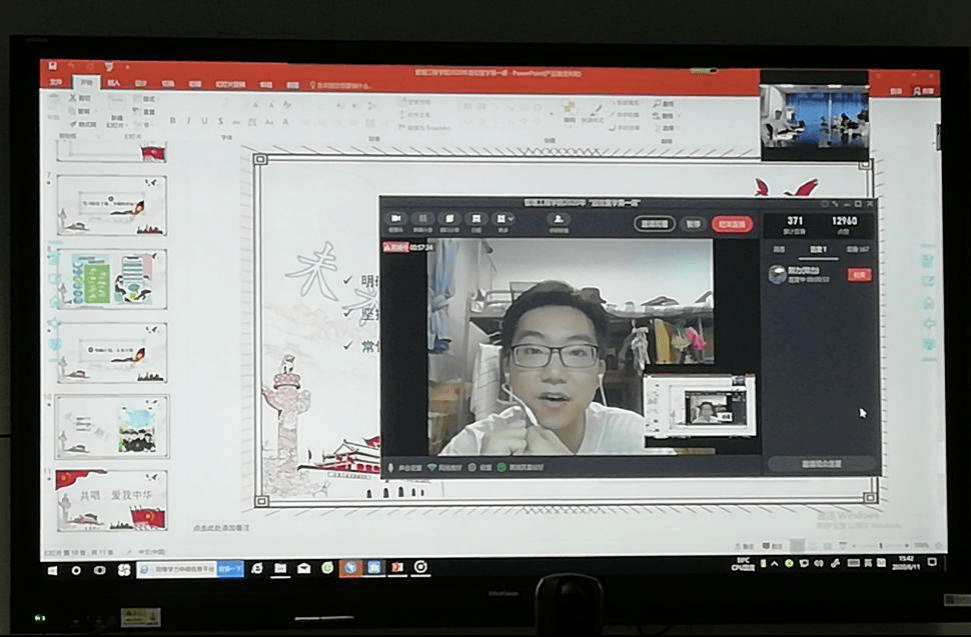The height and width of the screenshot is (637, 971).
Task: Switch to the Home ribbon tab
Action: coord(85,82)
